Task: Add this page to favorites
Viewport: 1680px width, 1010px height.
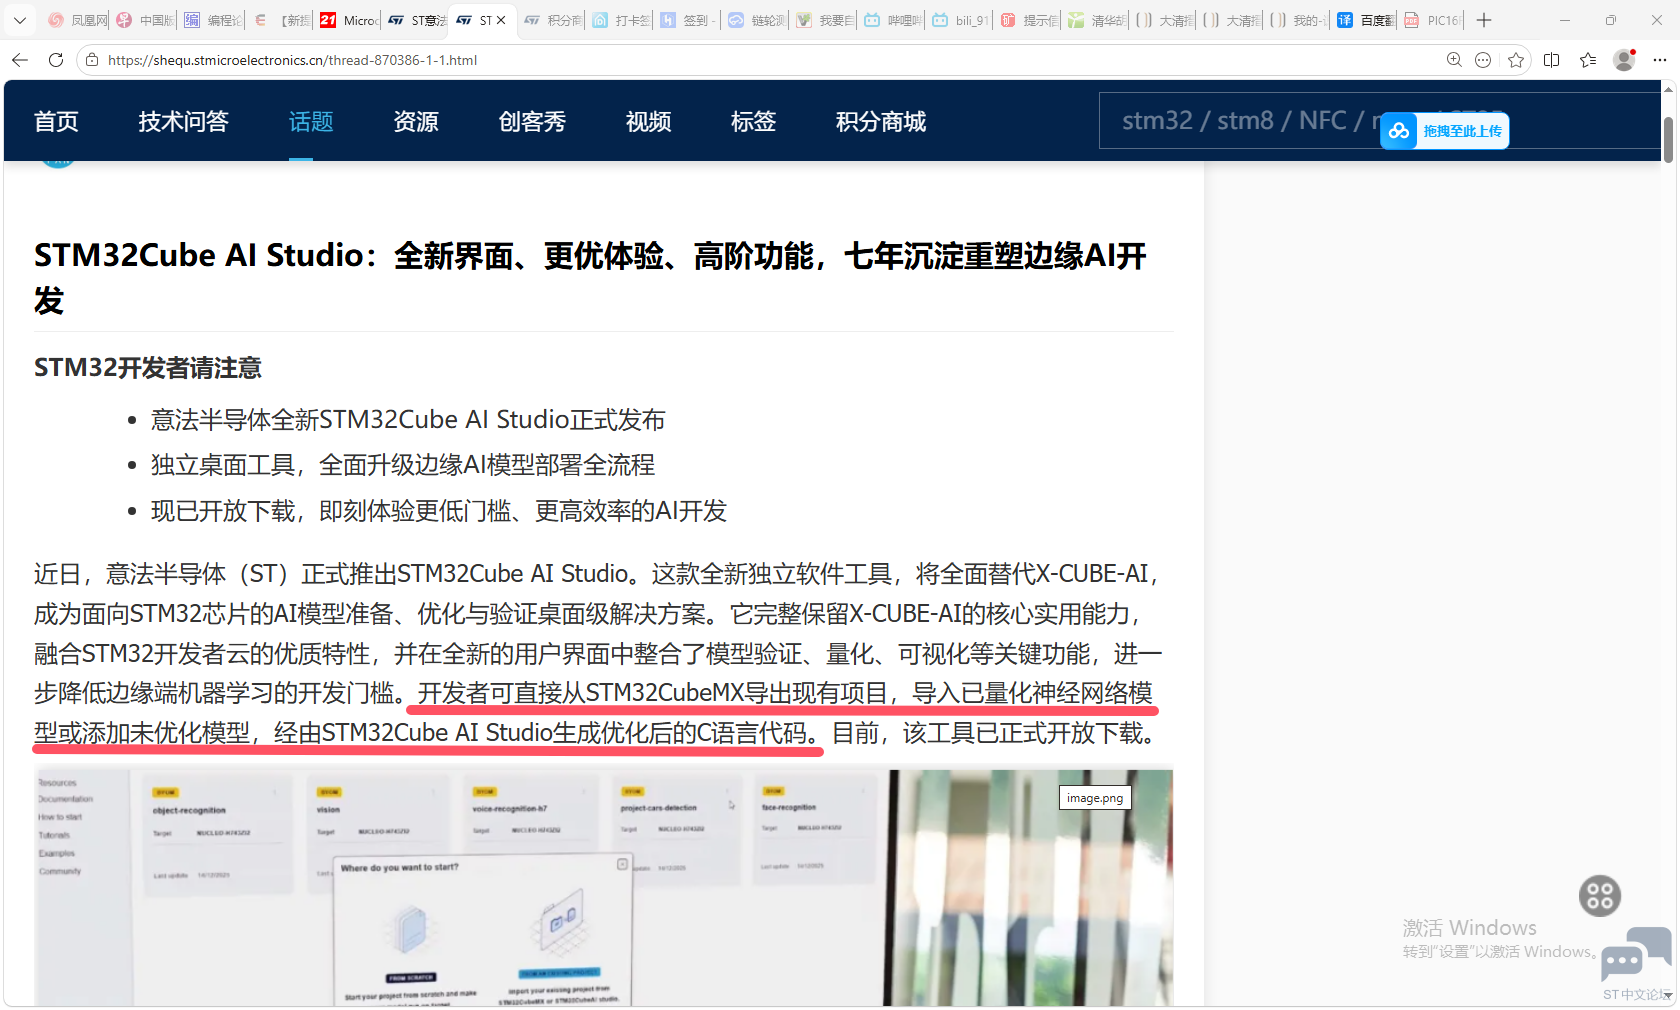Action: tap(1516, 60)
